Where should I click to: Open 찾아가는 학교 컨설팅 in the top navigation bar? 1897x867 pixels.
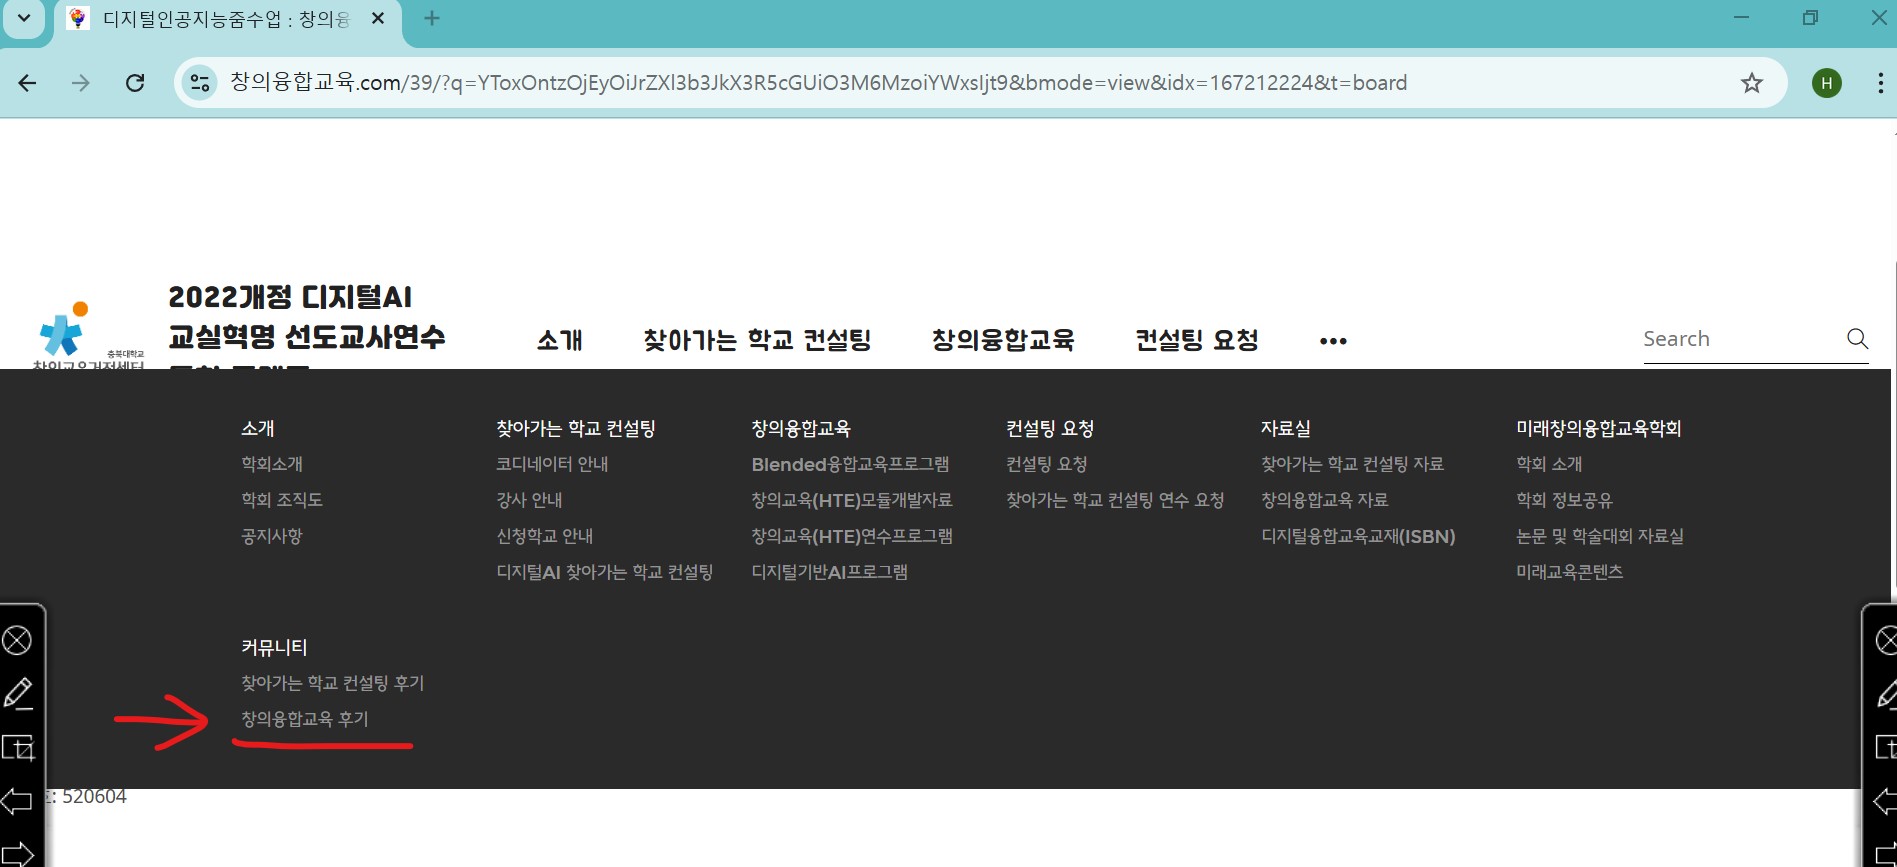[757, 340]
